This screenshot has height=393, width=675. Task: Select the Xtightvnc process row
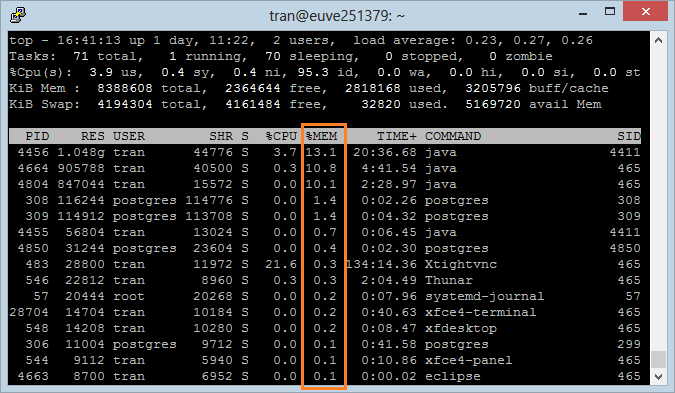tap(325, 264)
